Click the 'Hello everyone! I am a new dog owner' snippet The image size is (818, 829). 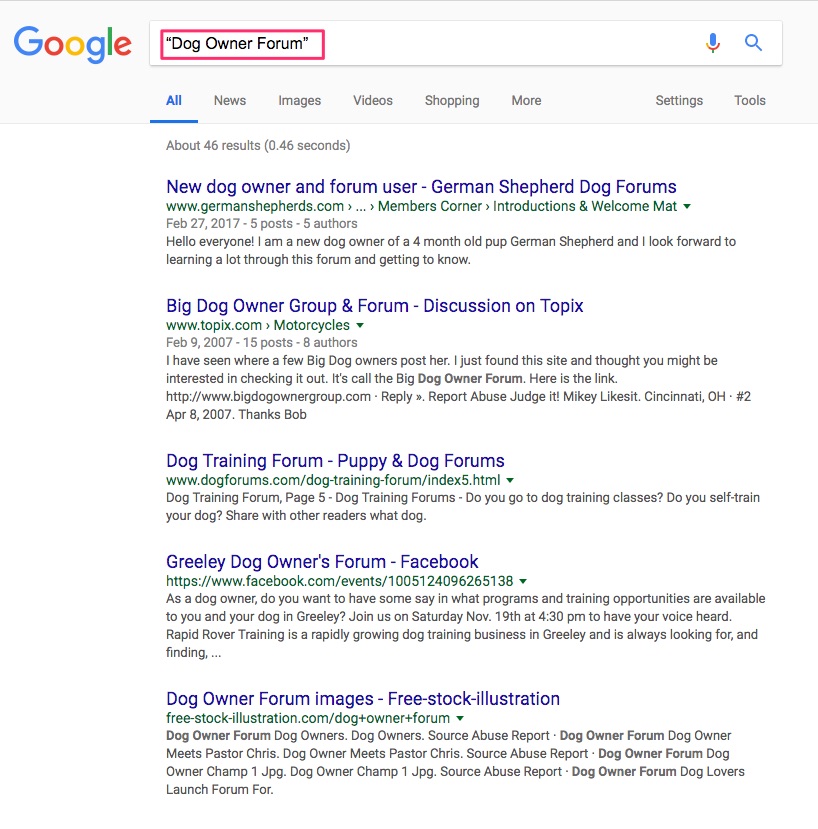pos(451,251)
